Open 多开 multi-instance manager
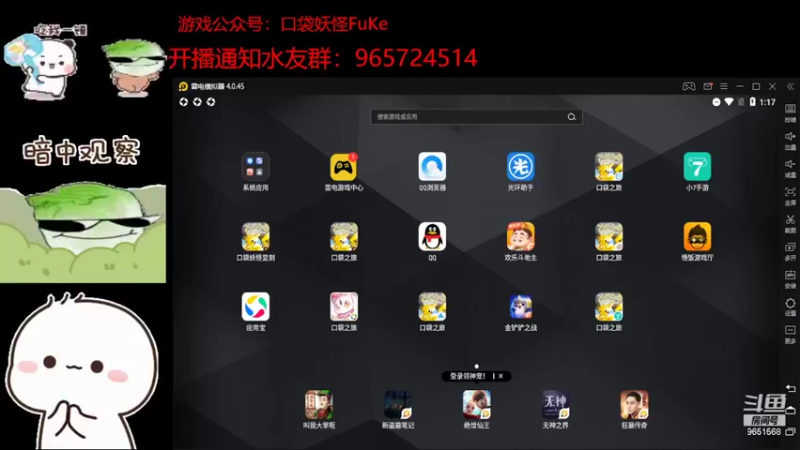Image resolution: width=800 pixels, height=450 pixels. (790, 252)
